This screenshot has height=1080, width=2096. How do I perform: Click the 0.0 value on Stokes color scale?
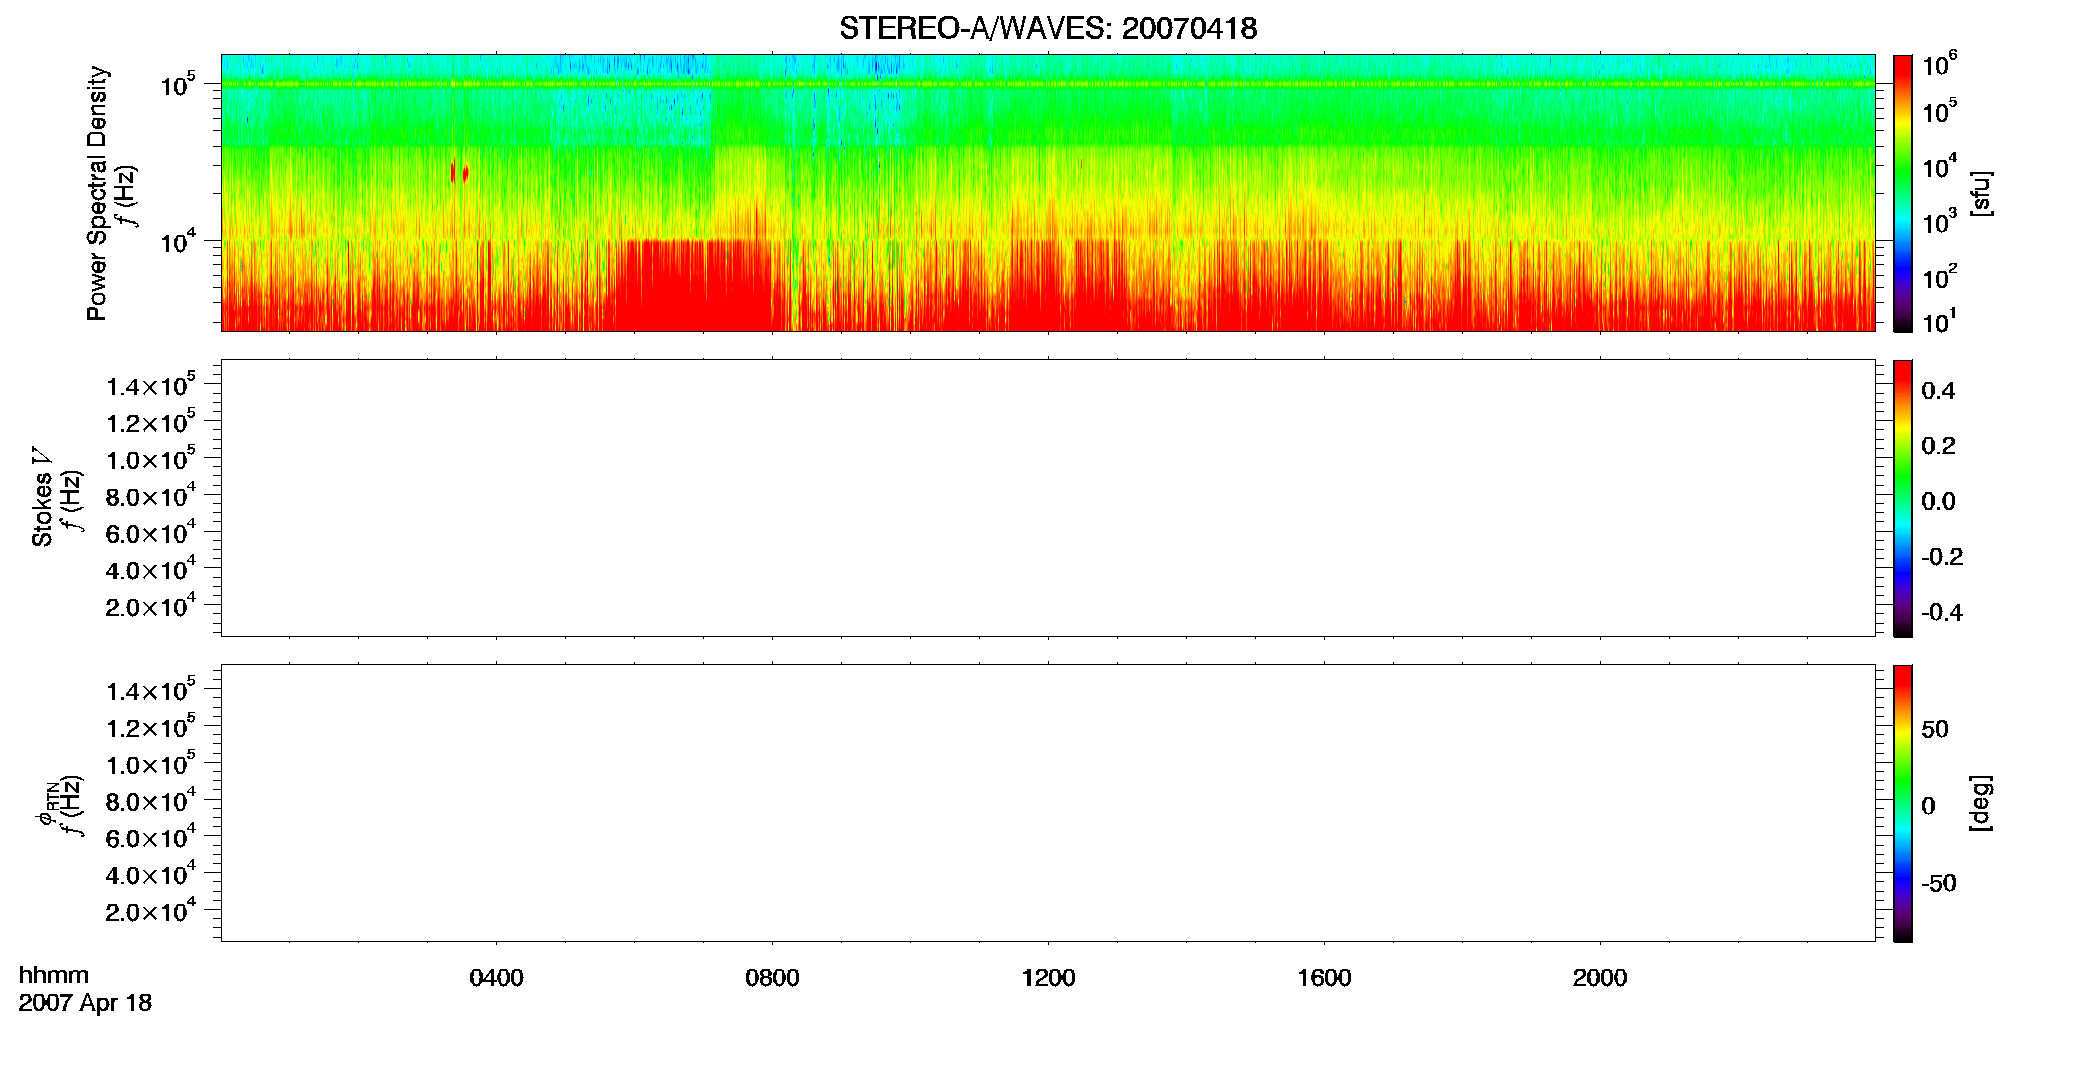[1938, 502]
